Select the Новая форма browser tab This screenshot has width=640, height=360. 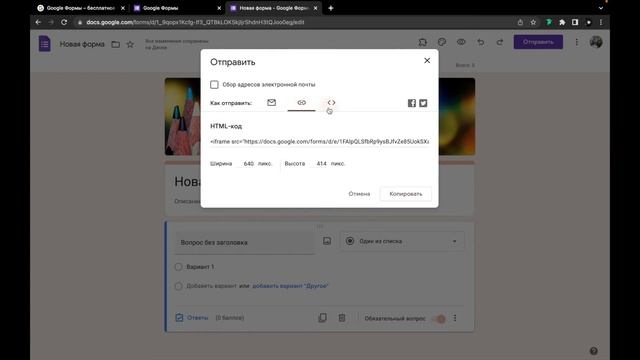[x=273, y=8]
